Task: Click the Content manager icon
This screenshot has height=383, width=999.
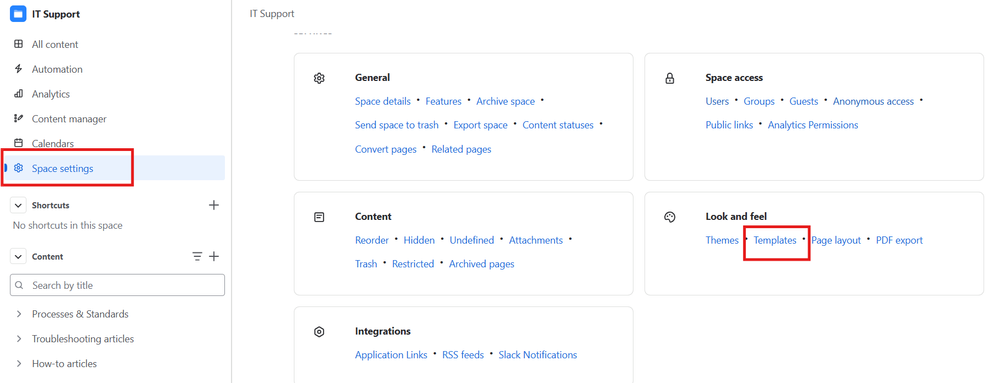Action: coord(18,119)
